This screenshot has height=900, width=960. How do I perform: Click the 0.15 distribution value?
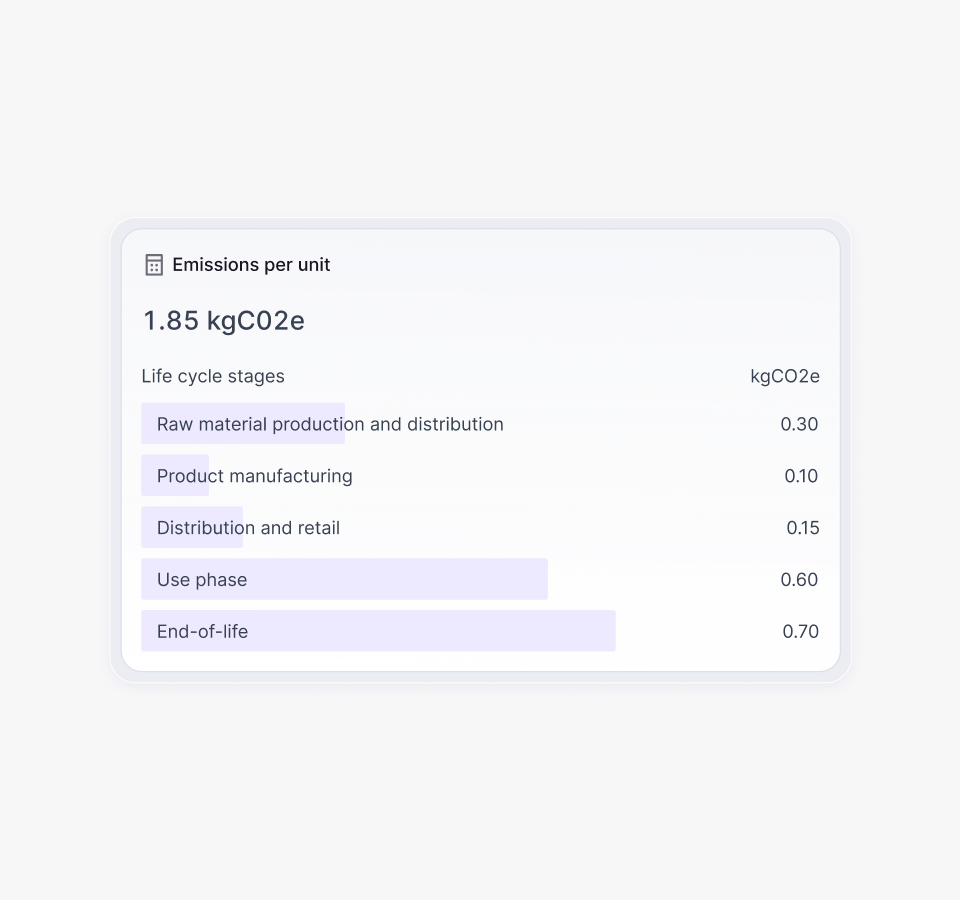802,528
